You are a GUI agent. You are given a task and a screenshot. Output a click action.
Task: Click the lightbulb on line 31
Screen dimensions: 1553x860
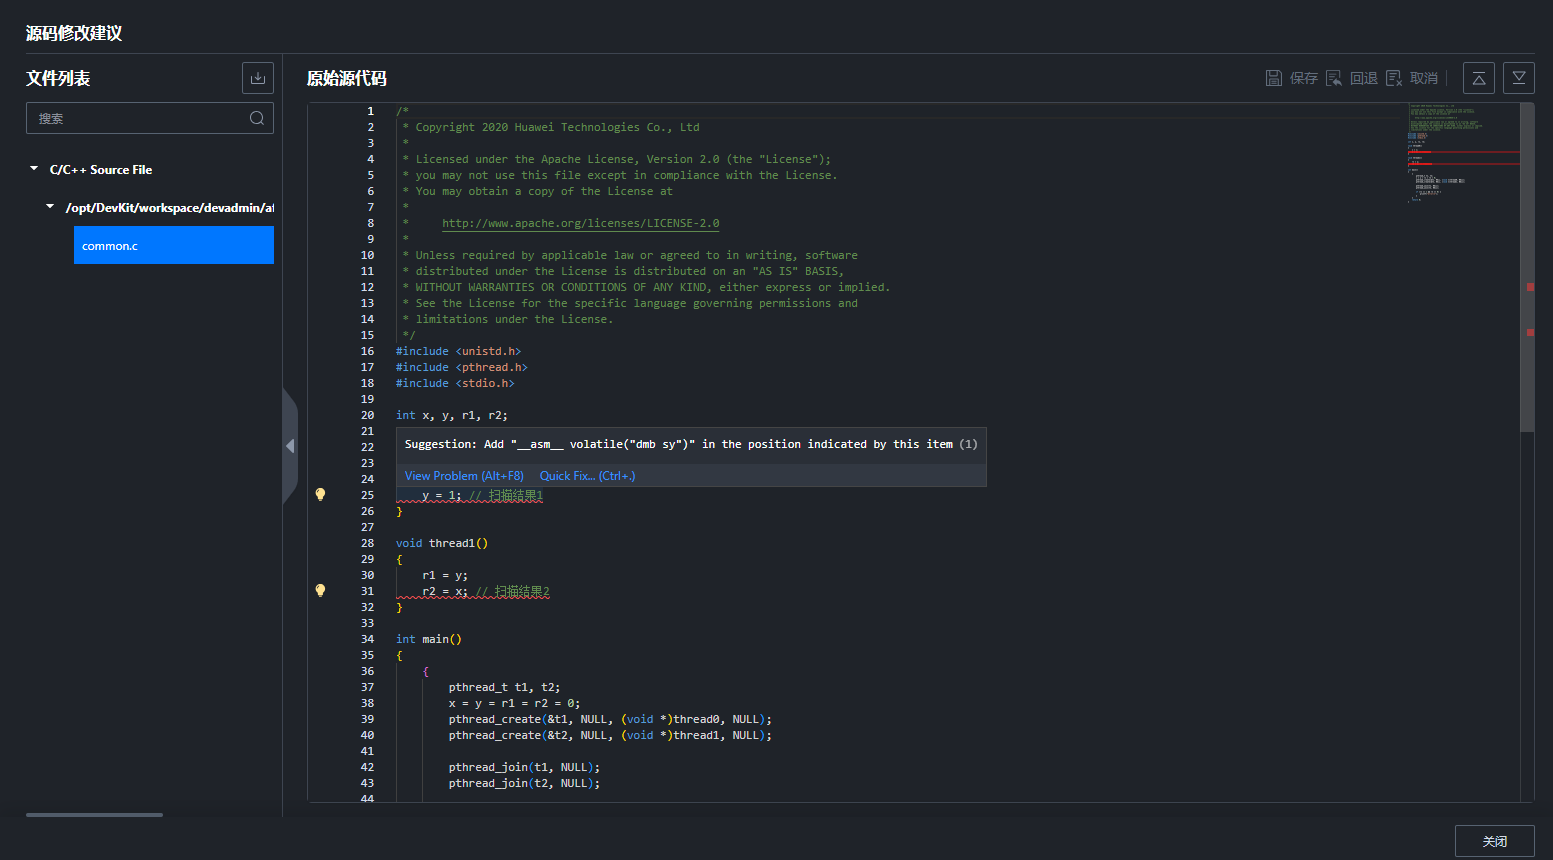[x=321, y=590]
